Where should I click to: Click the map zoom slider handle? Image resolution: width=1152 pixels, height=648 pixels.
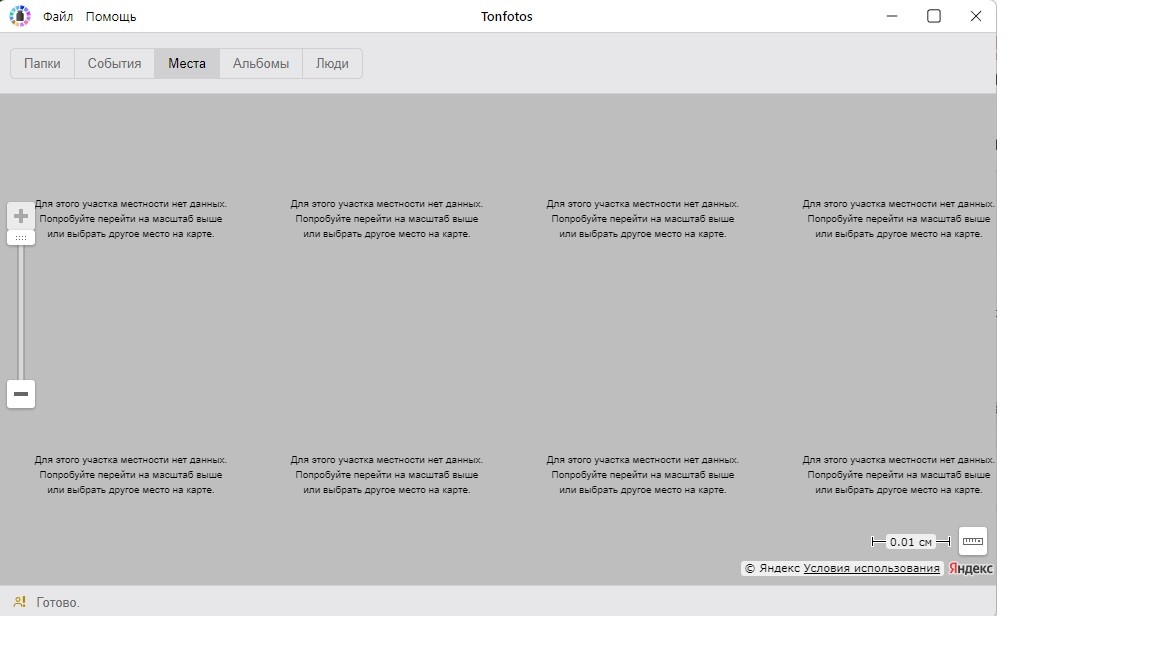click(x=21, y=238)
